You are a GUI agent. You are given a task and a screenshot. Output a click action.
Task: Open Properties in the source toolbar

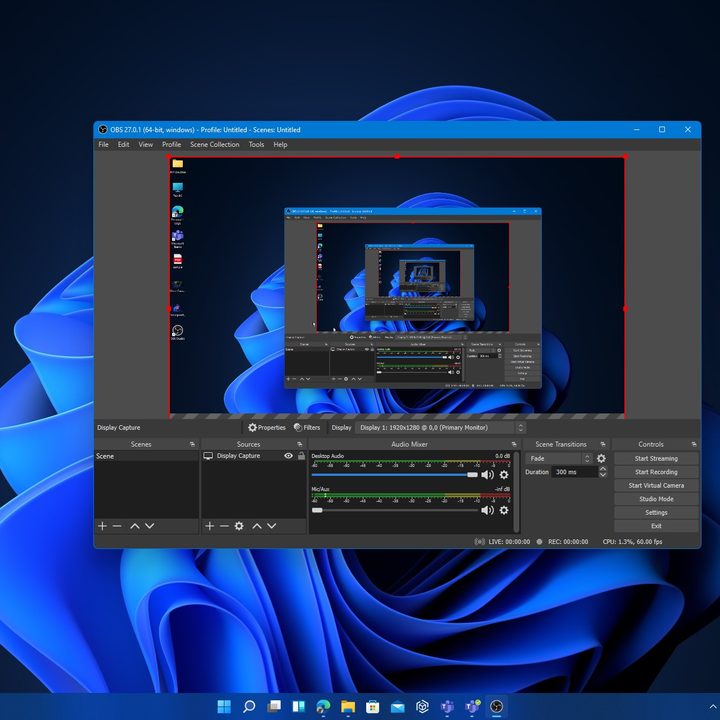[267, 428]
